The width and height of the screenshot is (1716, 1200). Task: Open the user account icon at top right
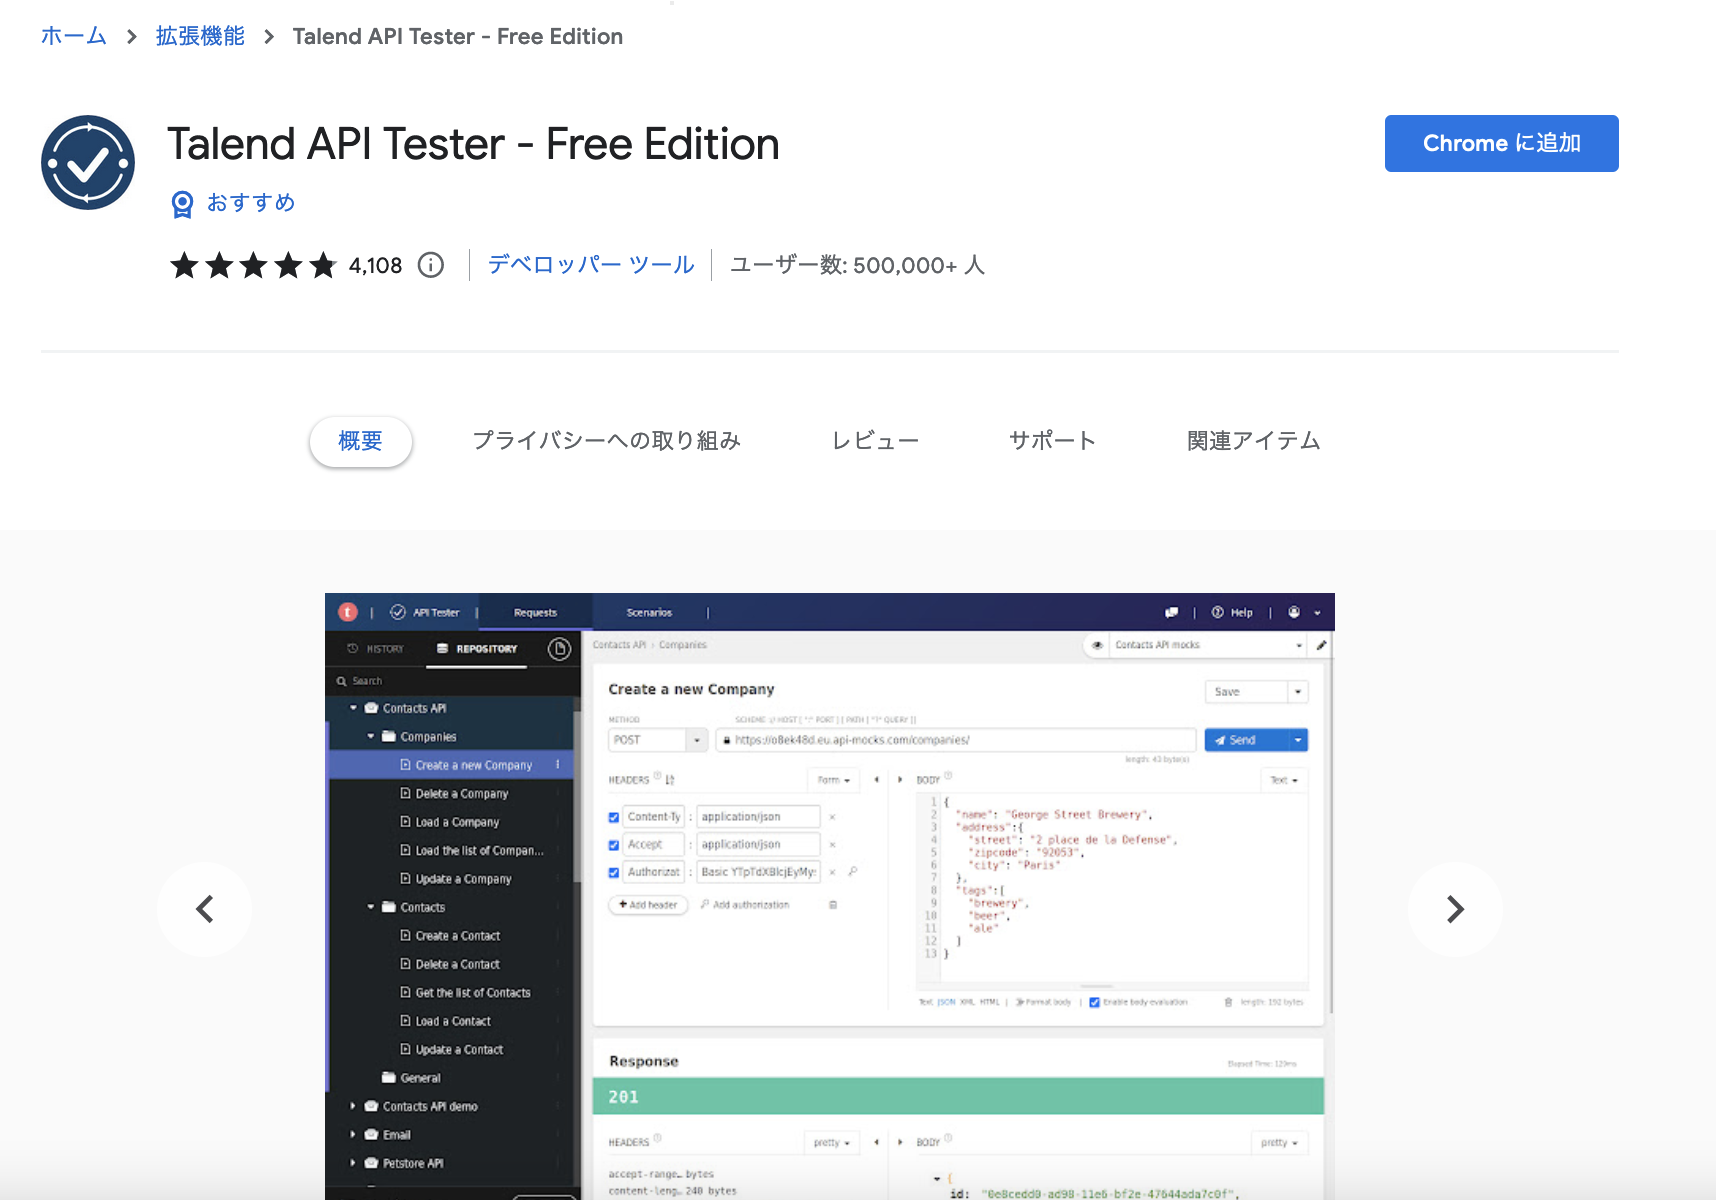pos(1295,612)
